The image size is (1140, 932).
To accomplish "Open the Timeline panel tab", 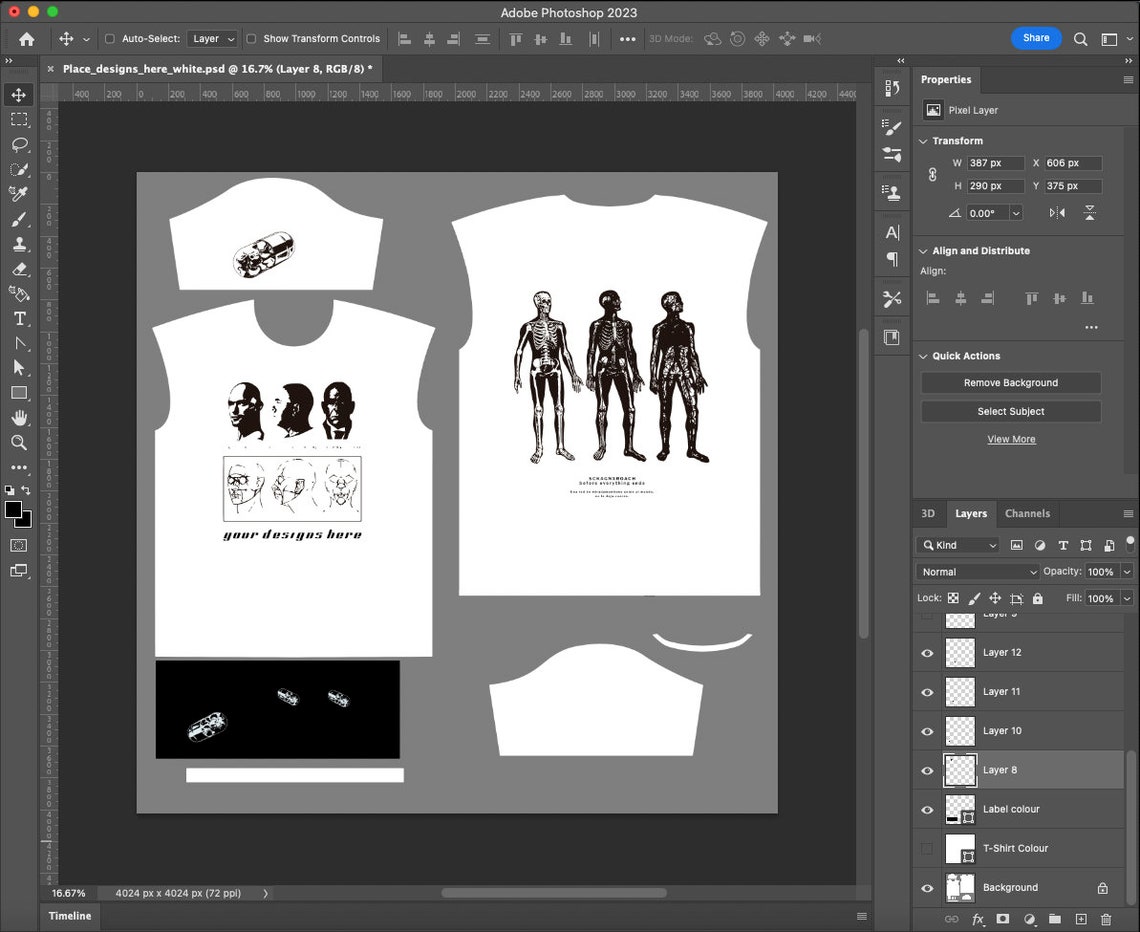I will click(x=68, y=915).
